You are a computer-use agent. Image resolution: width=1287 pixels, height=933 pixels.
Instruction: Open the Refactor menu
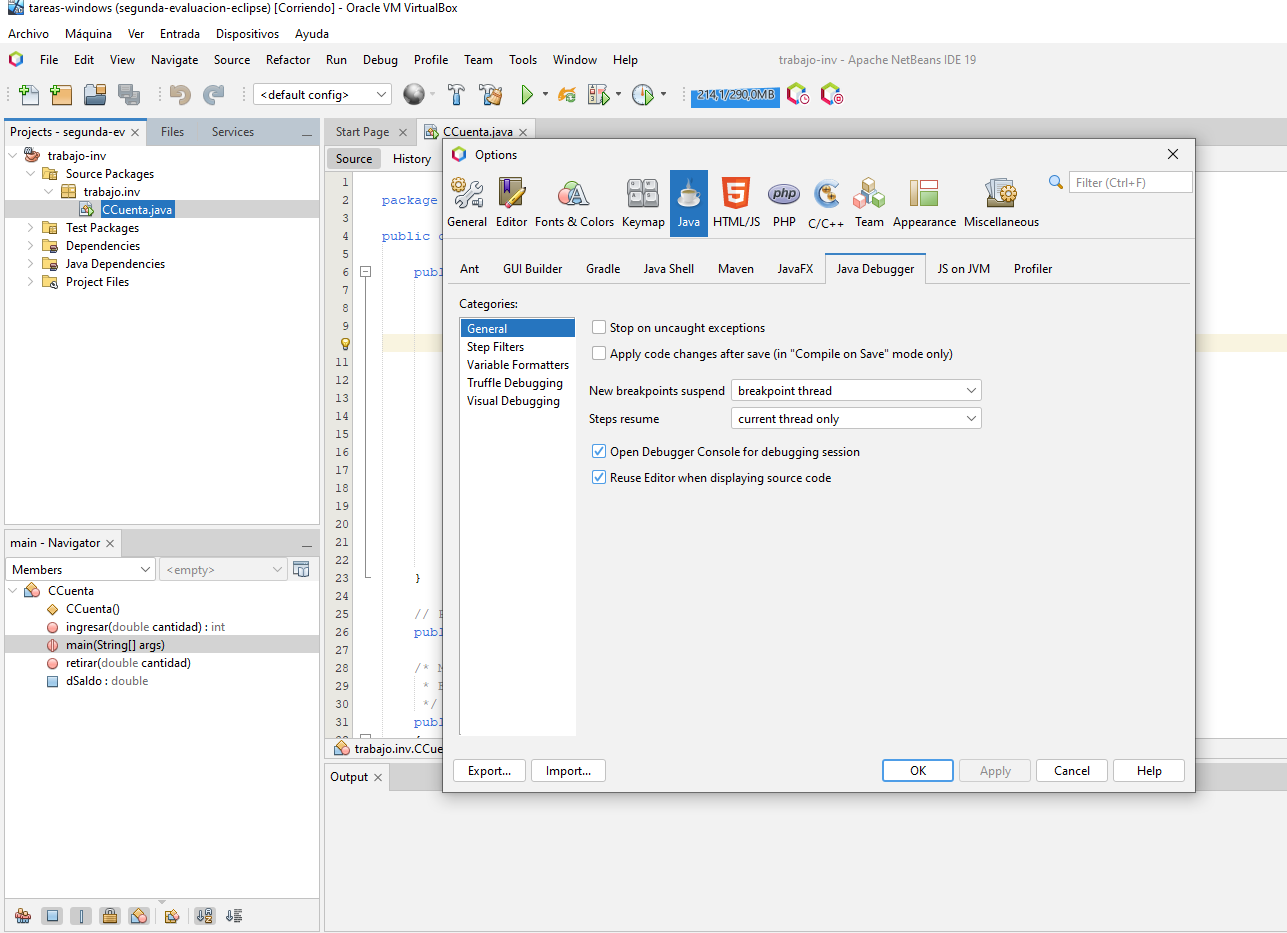[288, 60]
